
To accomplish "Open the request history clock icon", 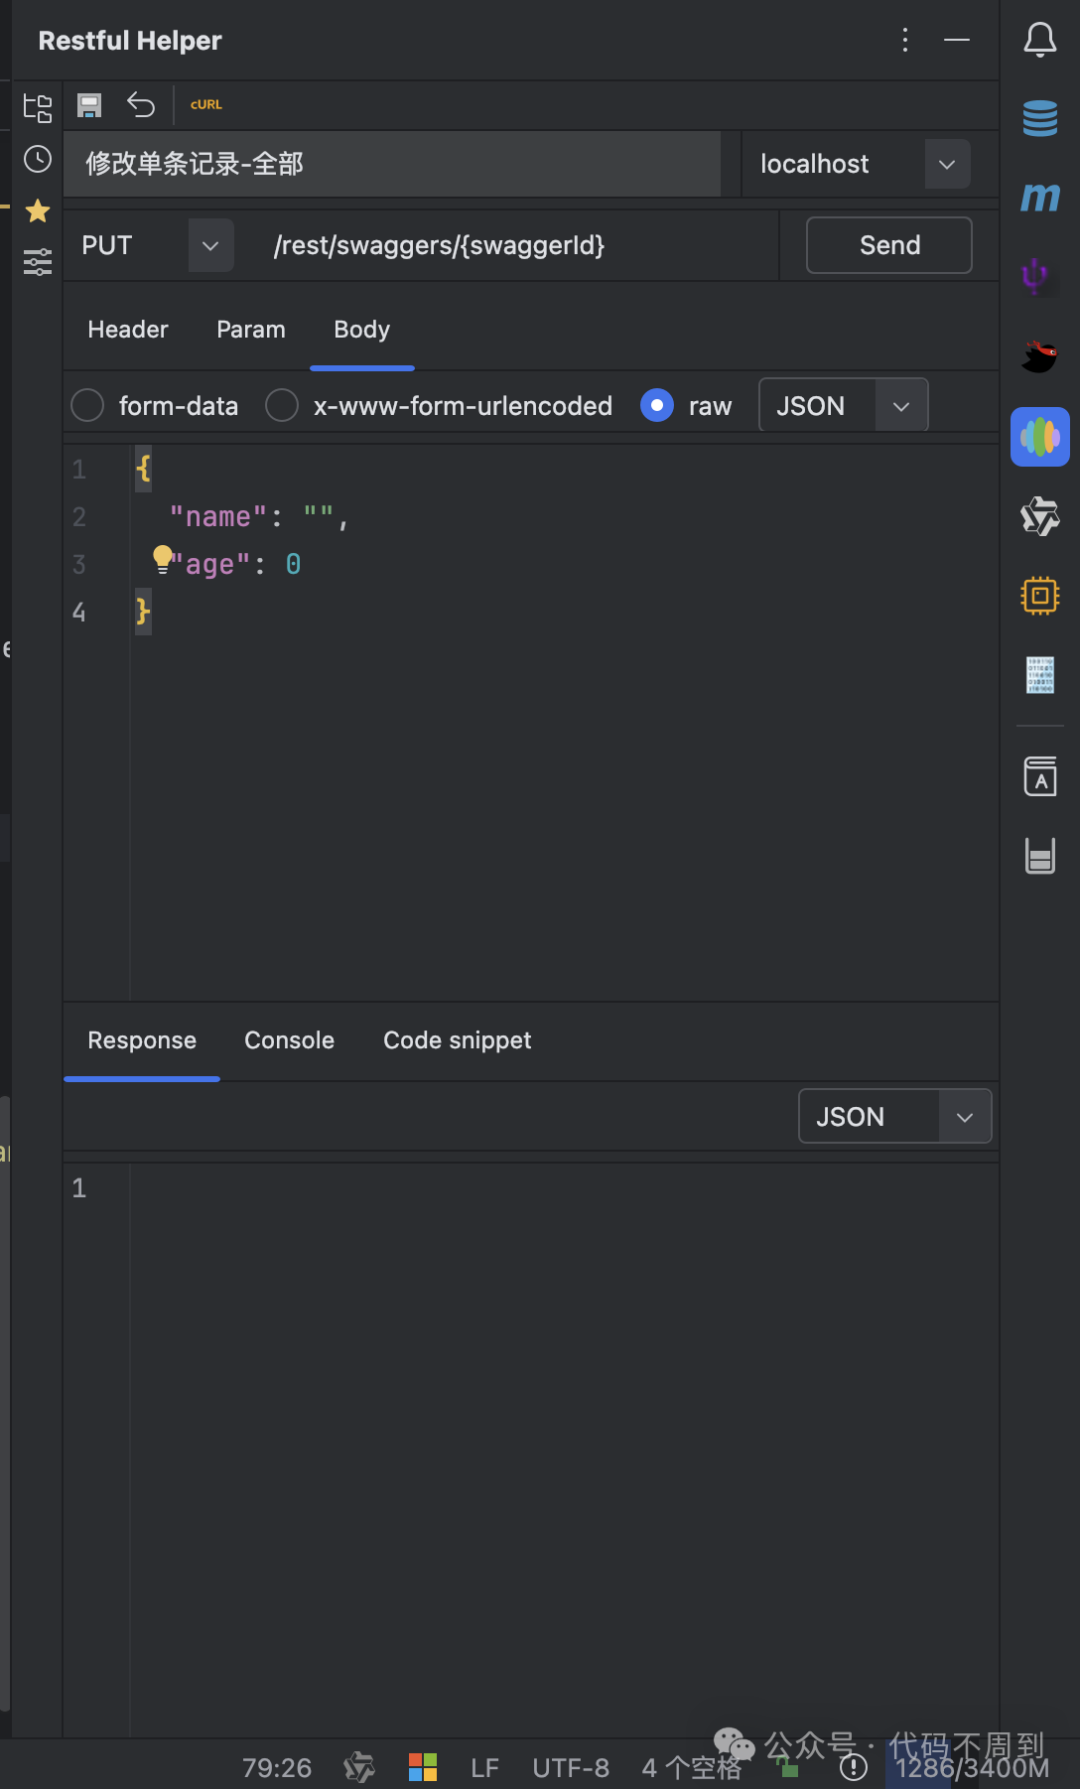I will coord(38,159).
